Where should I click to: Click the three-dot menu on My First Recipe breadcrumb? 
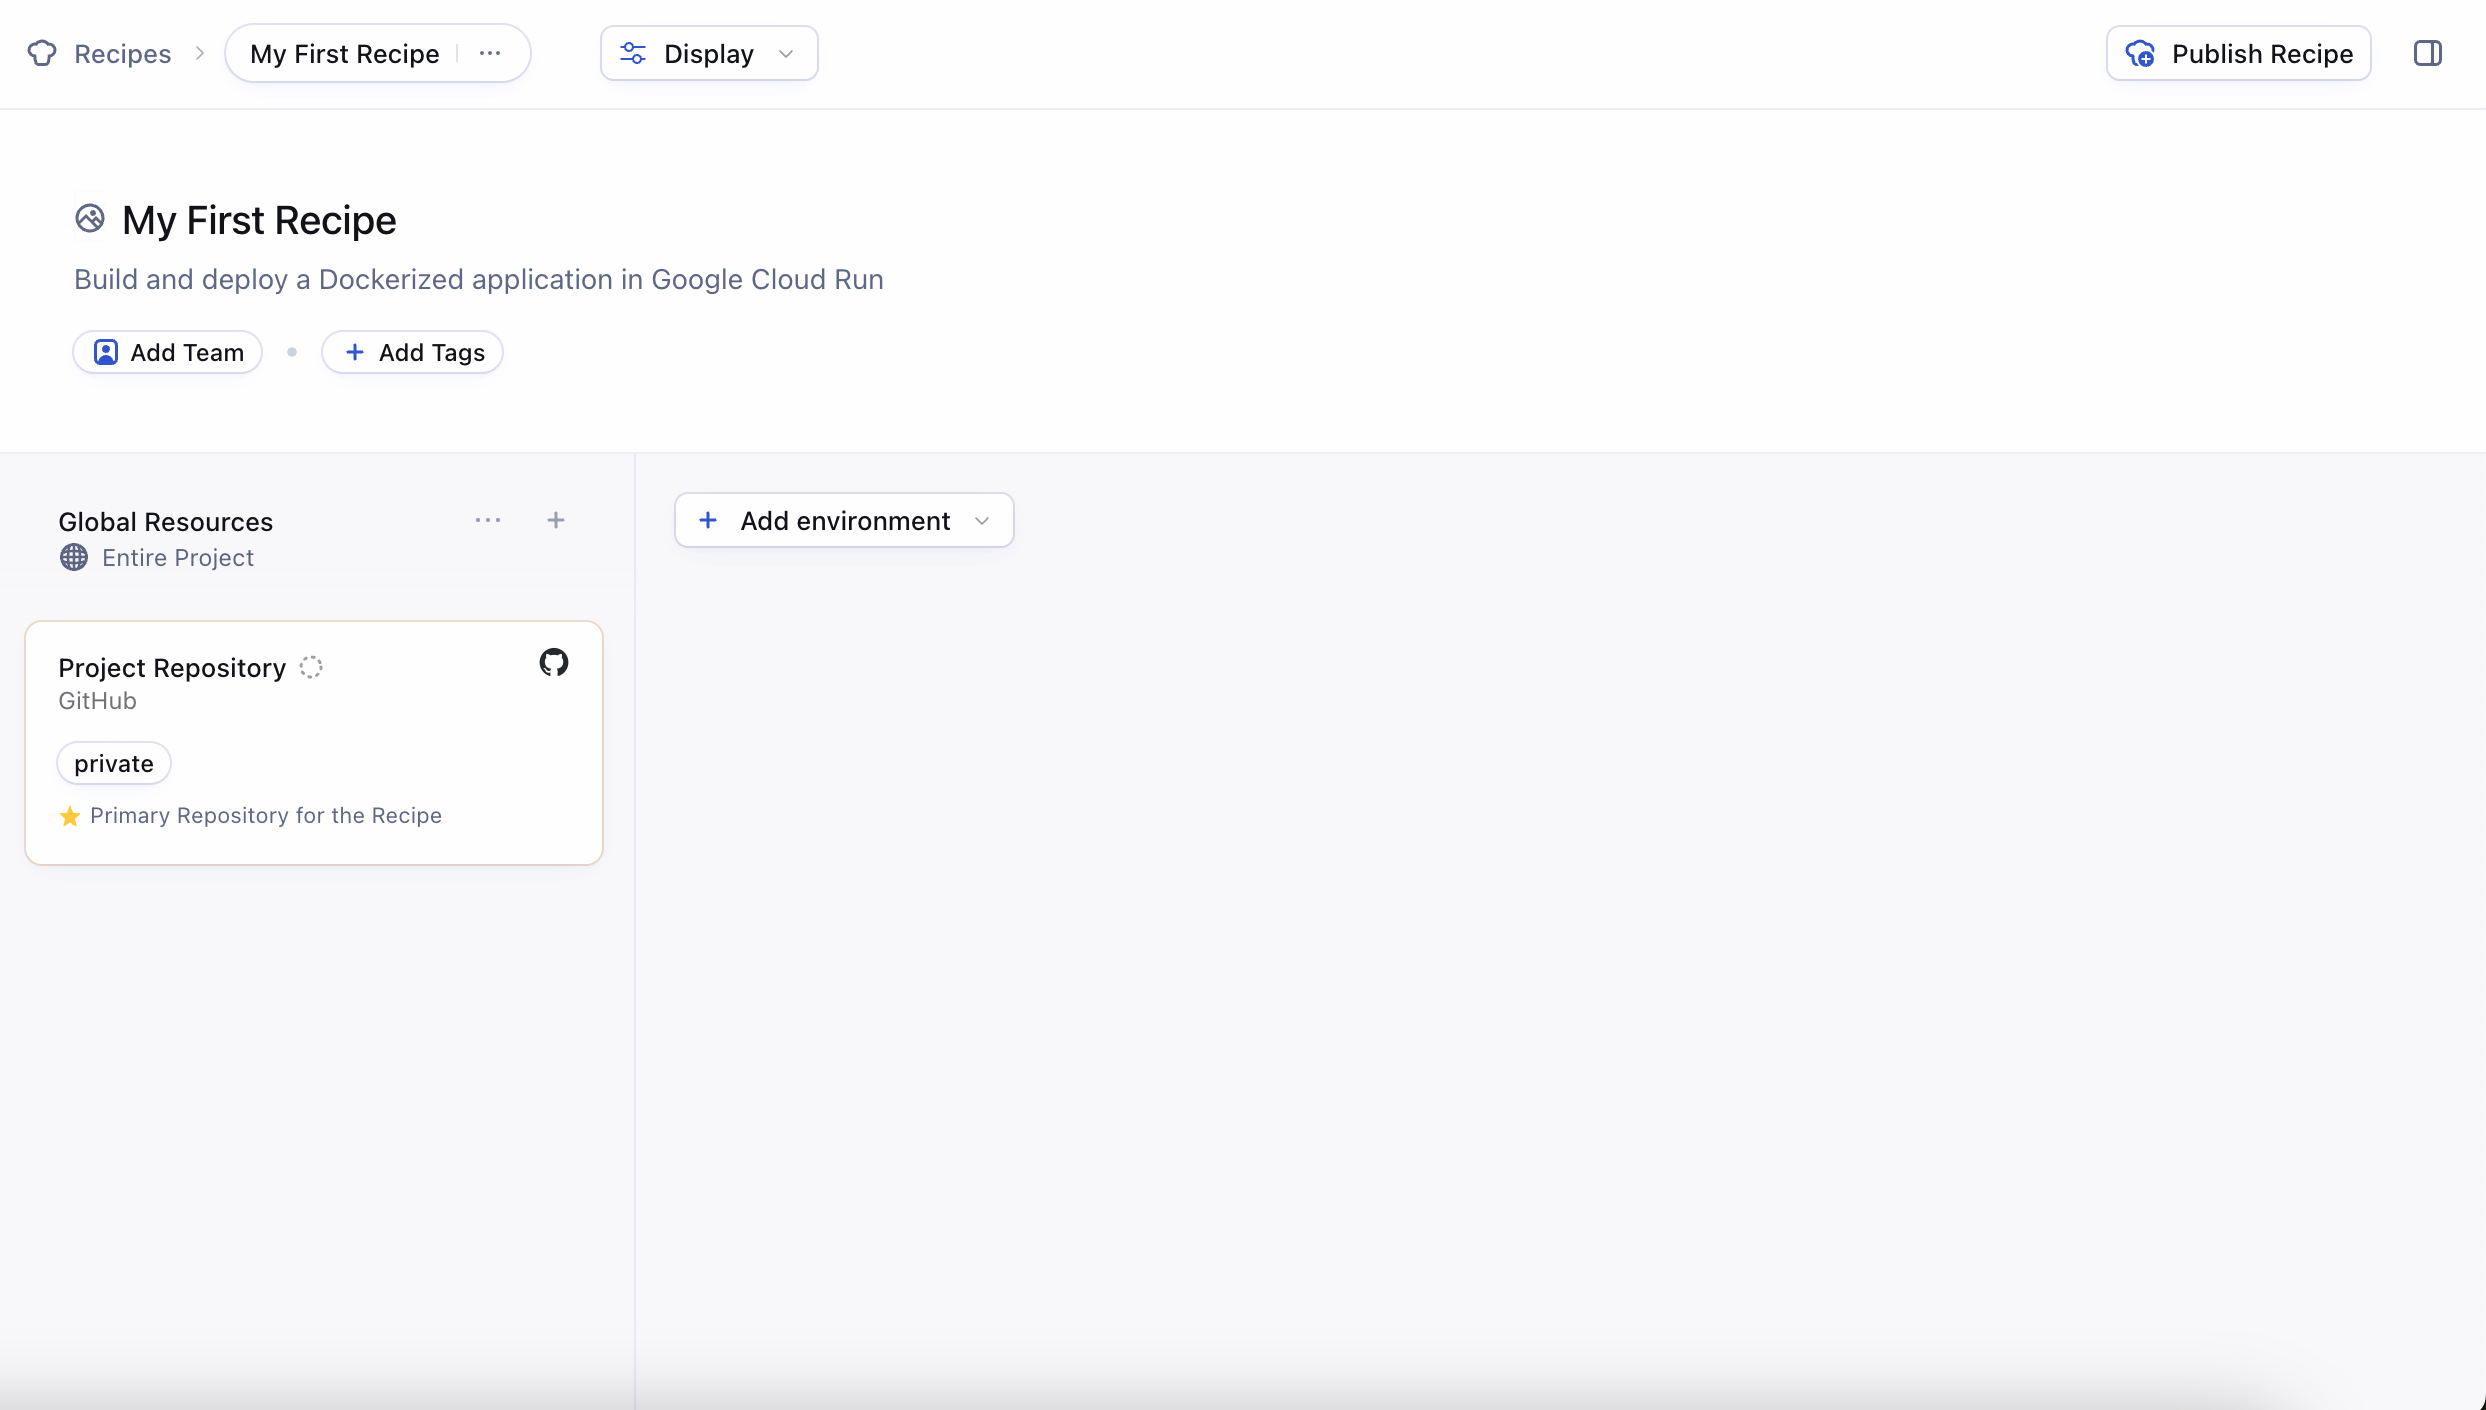[490, 53]
